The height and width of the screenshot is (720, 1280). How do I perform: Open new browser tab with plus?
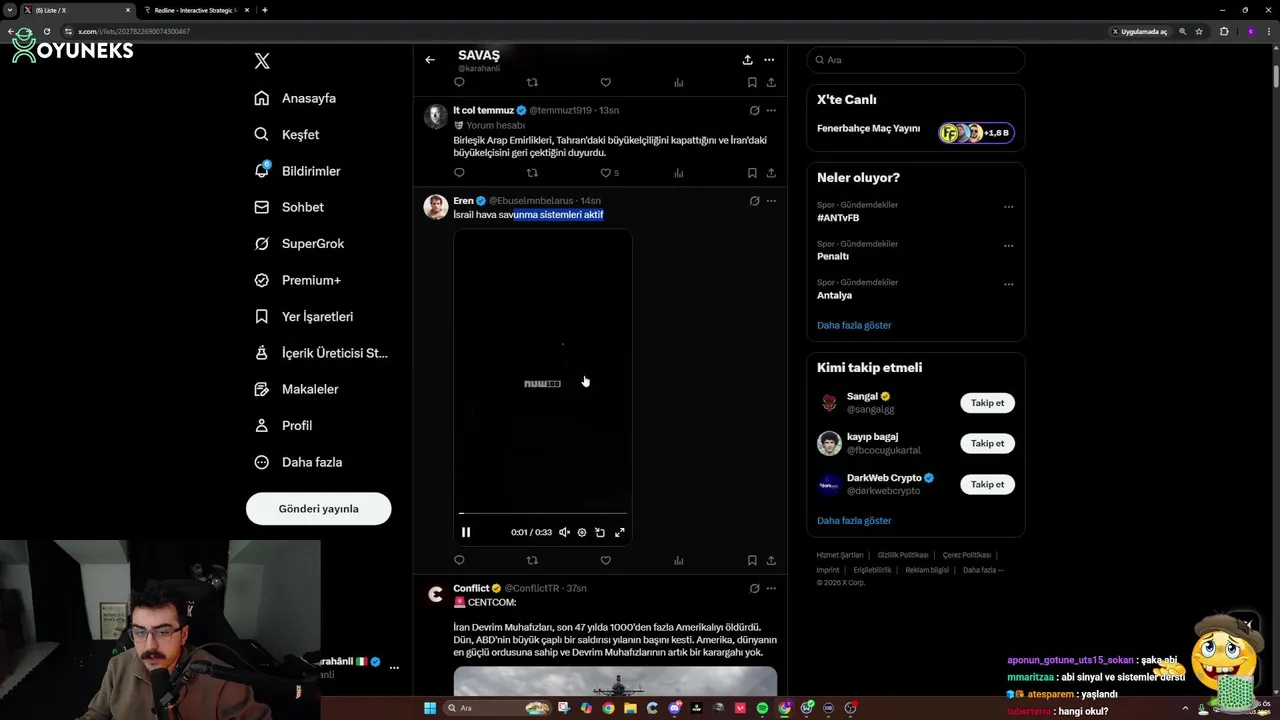coord(264,10)
